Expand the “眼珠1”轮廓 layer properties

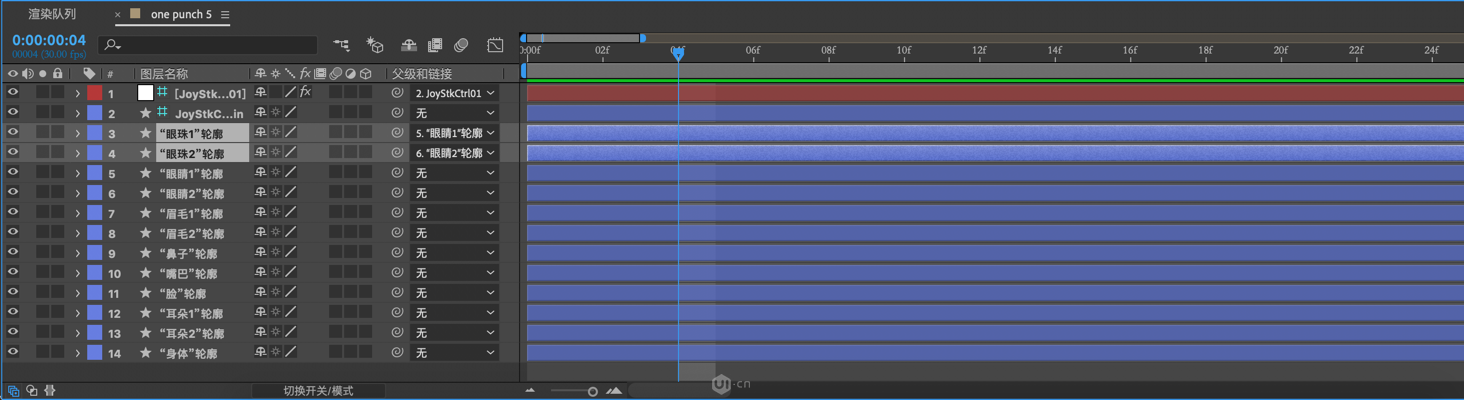tap(77, 133)
